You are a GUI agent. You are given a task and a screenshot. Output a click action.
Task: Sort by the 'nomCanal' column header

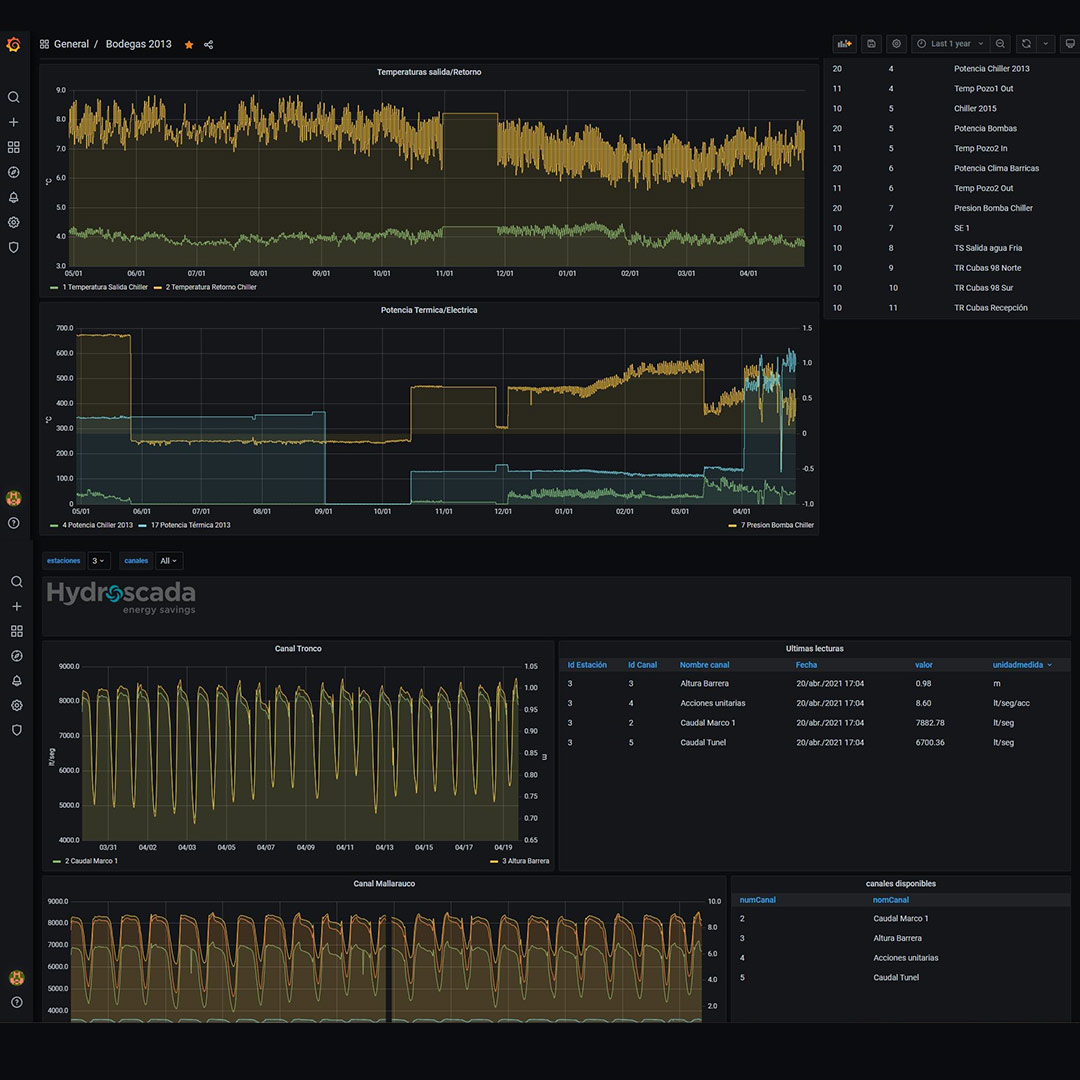point(890,900)
